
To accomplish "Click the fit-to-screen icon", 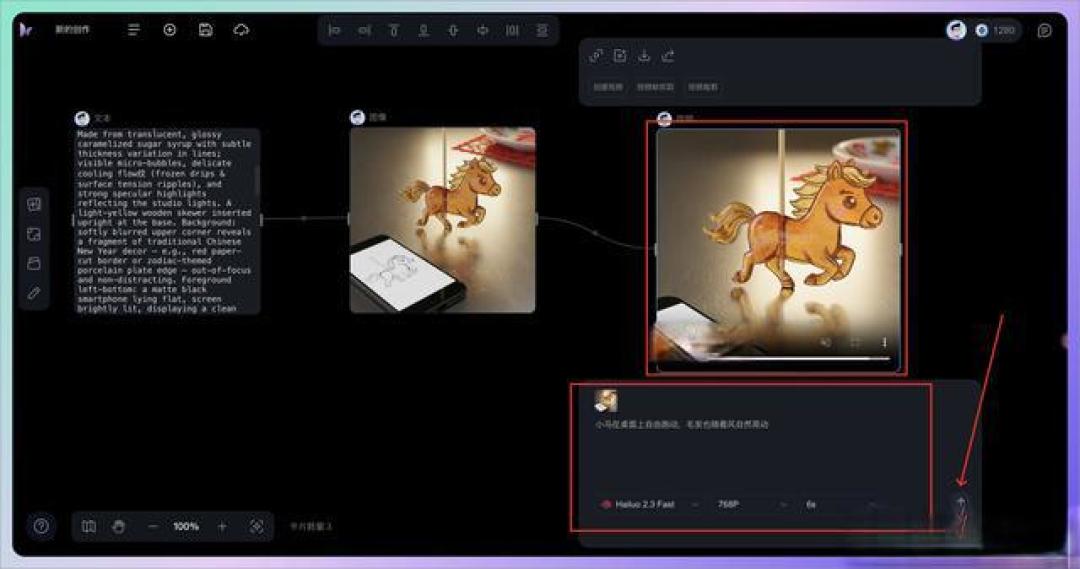I will pos(256,526).
